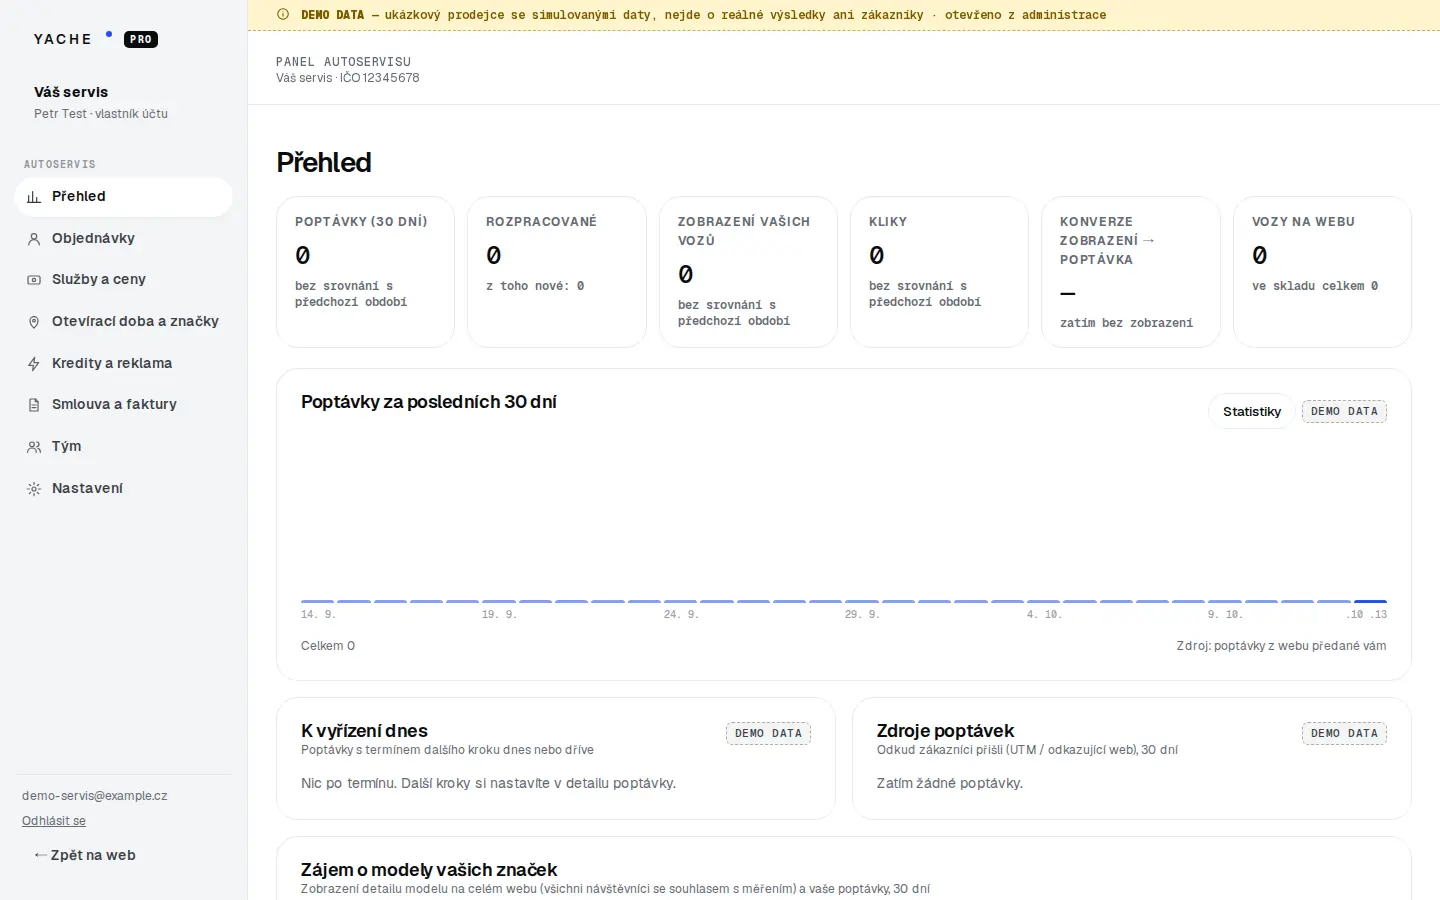
Task: Click the Odhlásit se link
Action: [x=54, y=821]
